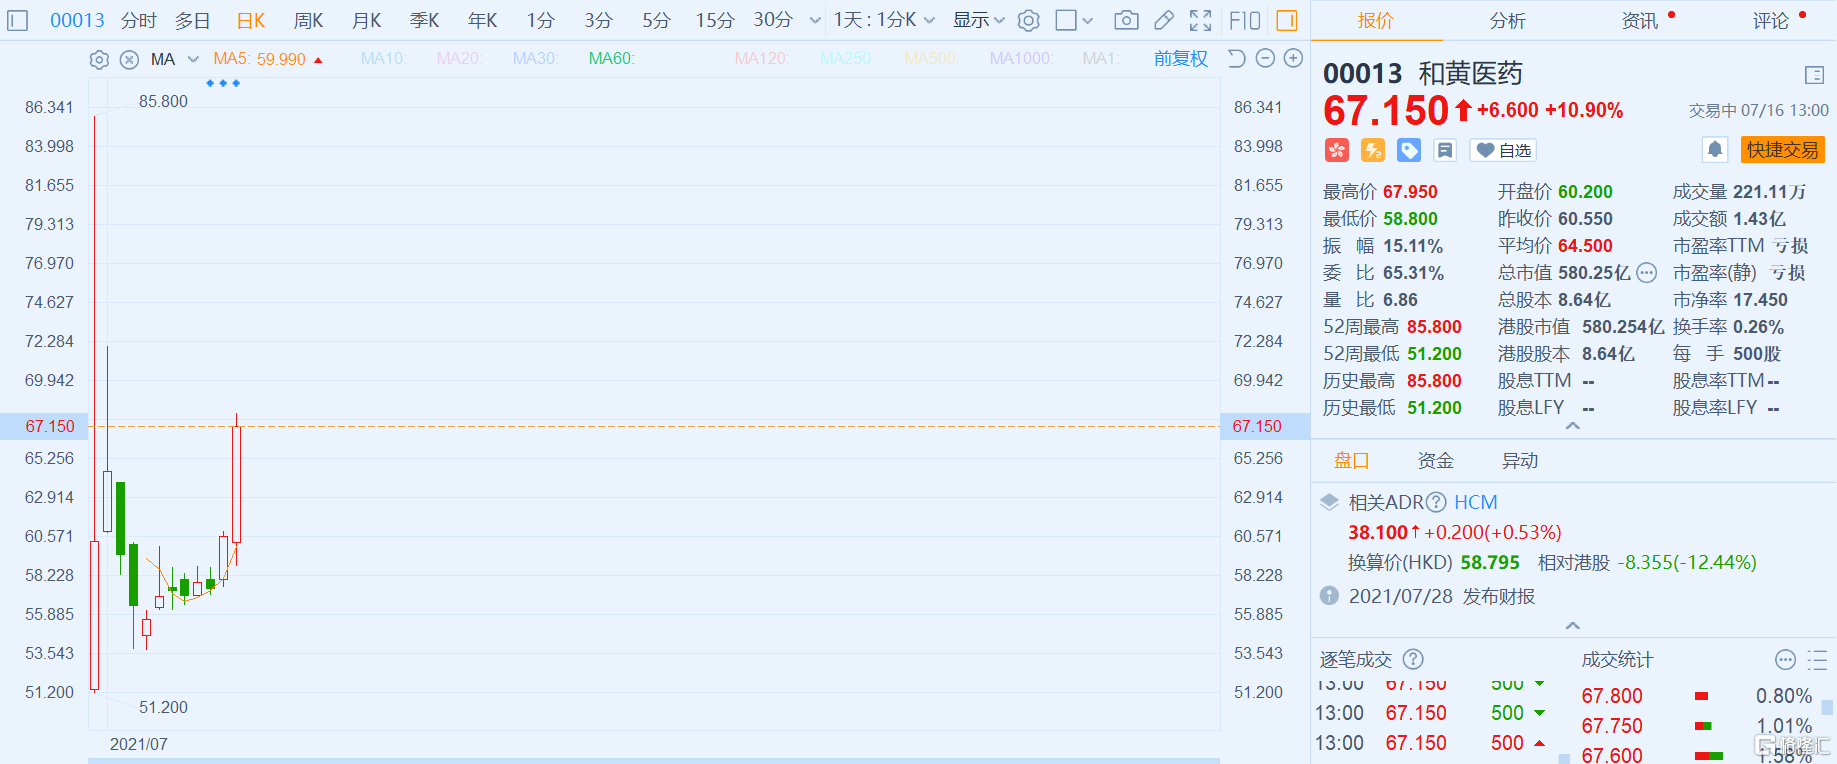
Task: Select the 资金 capital tab
Action: point(1436,461)
